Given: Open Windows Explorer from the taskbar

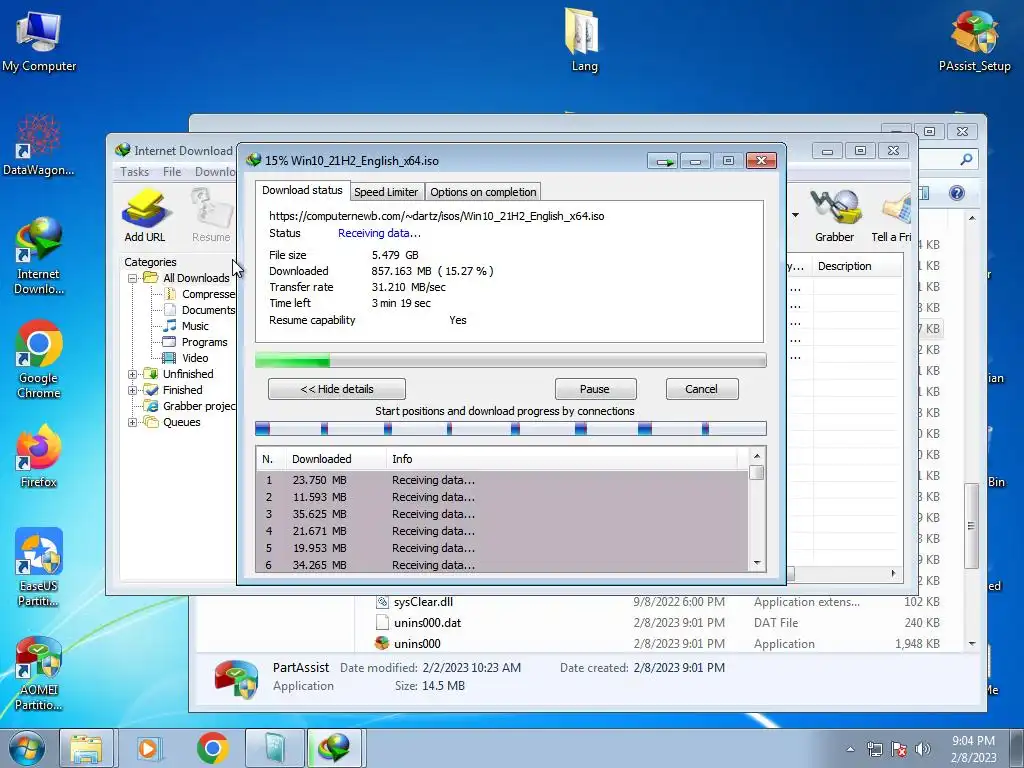Looking at the screenshot, I should (86, 748).
